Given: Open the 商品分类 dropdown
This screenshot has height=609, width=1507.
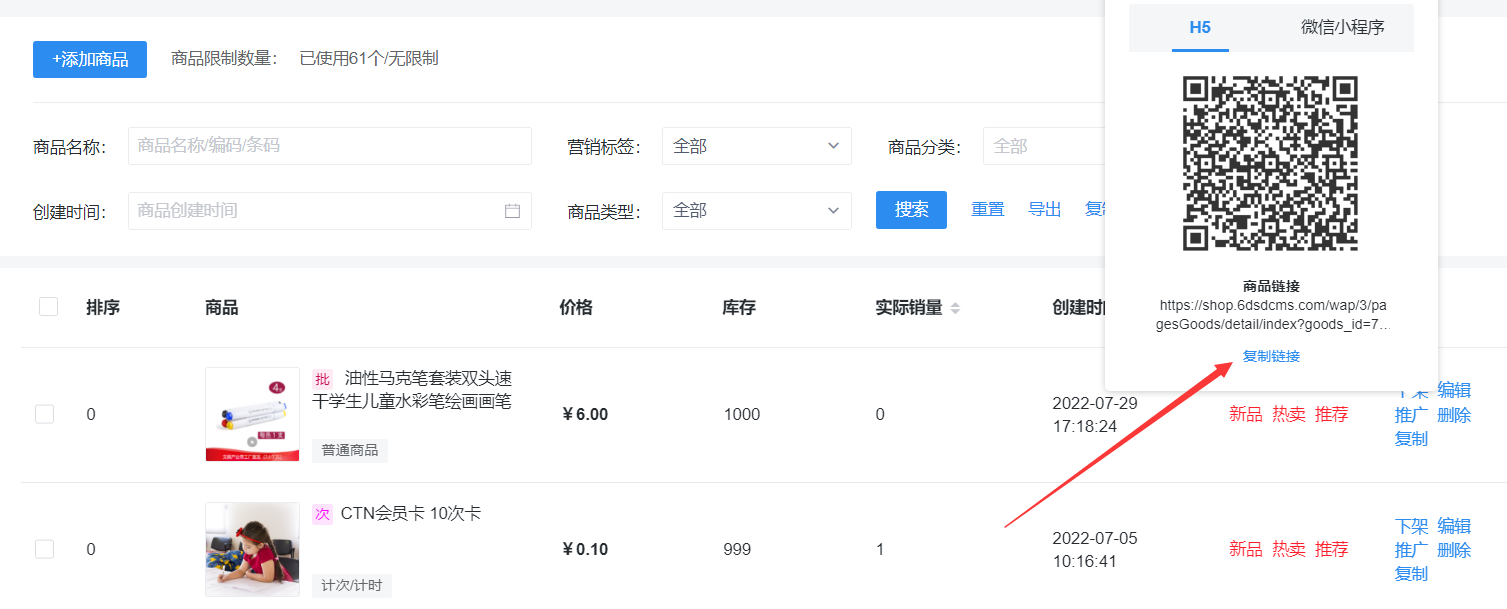Looking at the screenshot, I should tap(1044, 146).
